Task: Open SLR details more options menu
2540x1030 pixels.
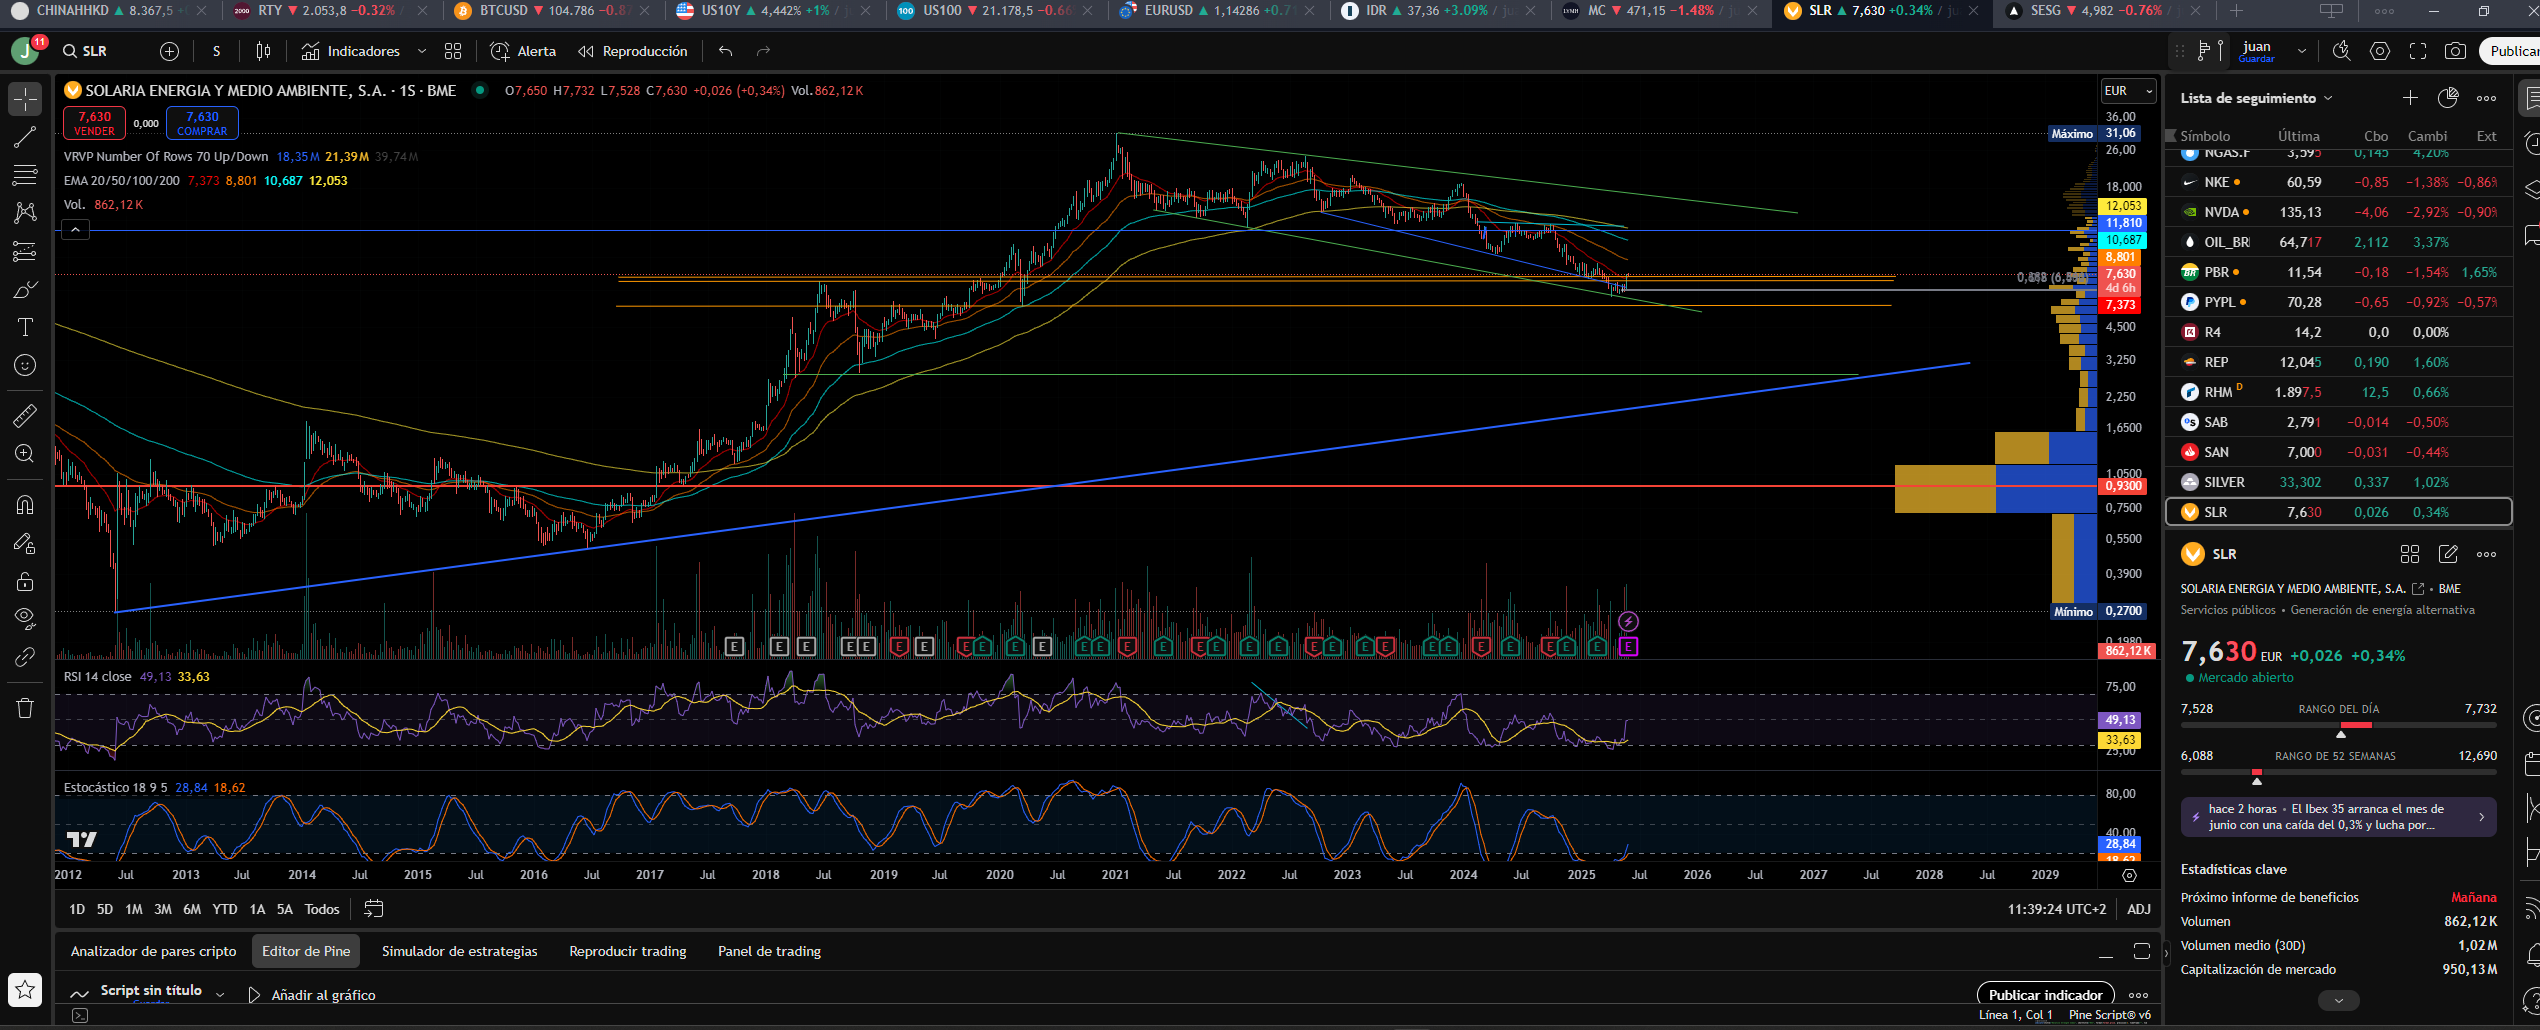Action: (x=2486, y=554)
